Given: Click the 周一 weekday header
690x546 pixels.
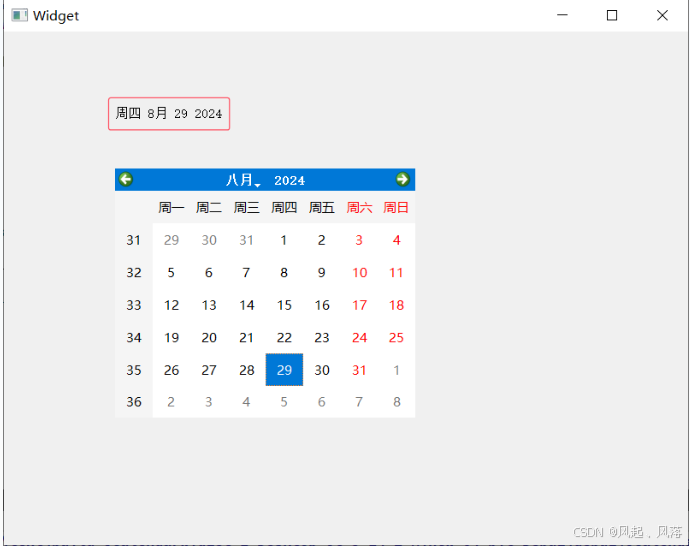Looking at the screenshot, I should point(171,207).
